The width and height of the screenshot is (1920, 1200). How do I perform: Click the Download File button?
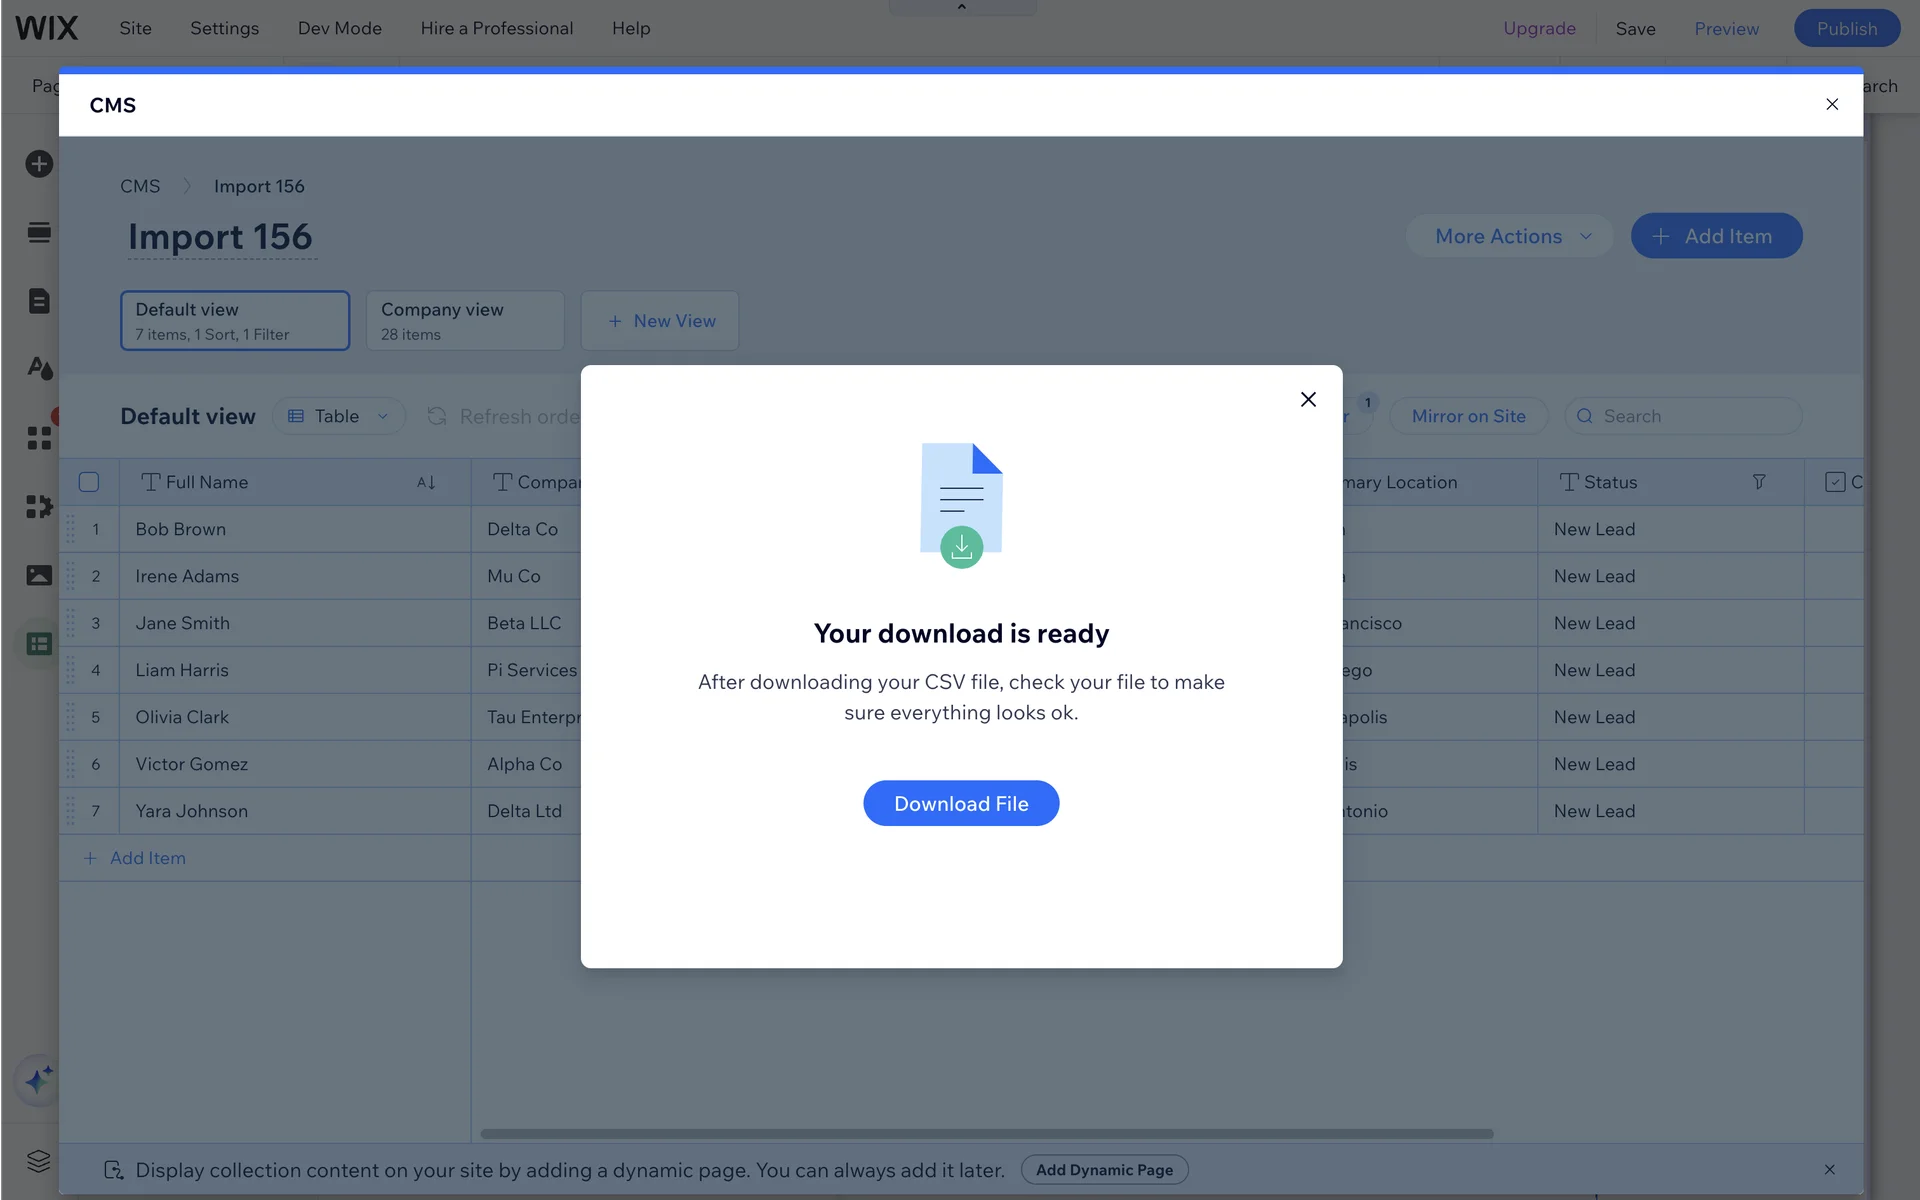click(961, 803)
